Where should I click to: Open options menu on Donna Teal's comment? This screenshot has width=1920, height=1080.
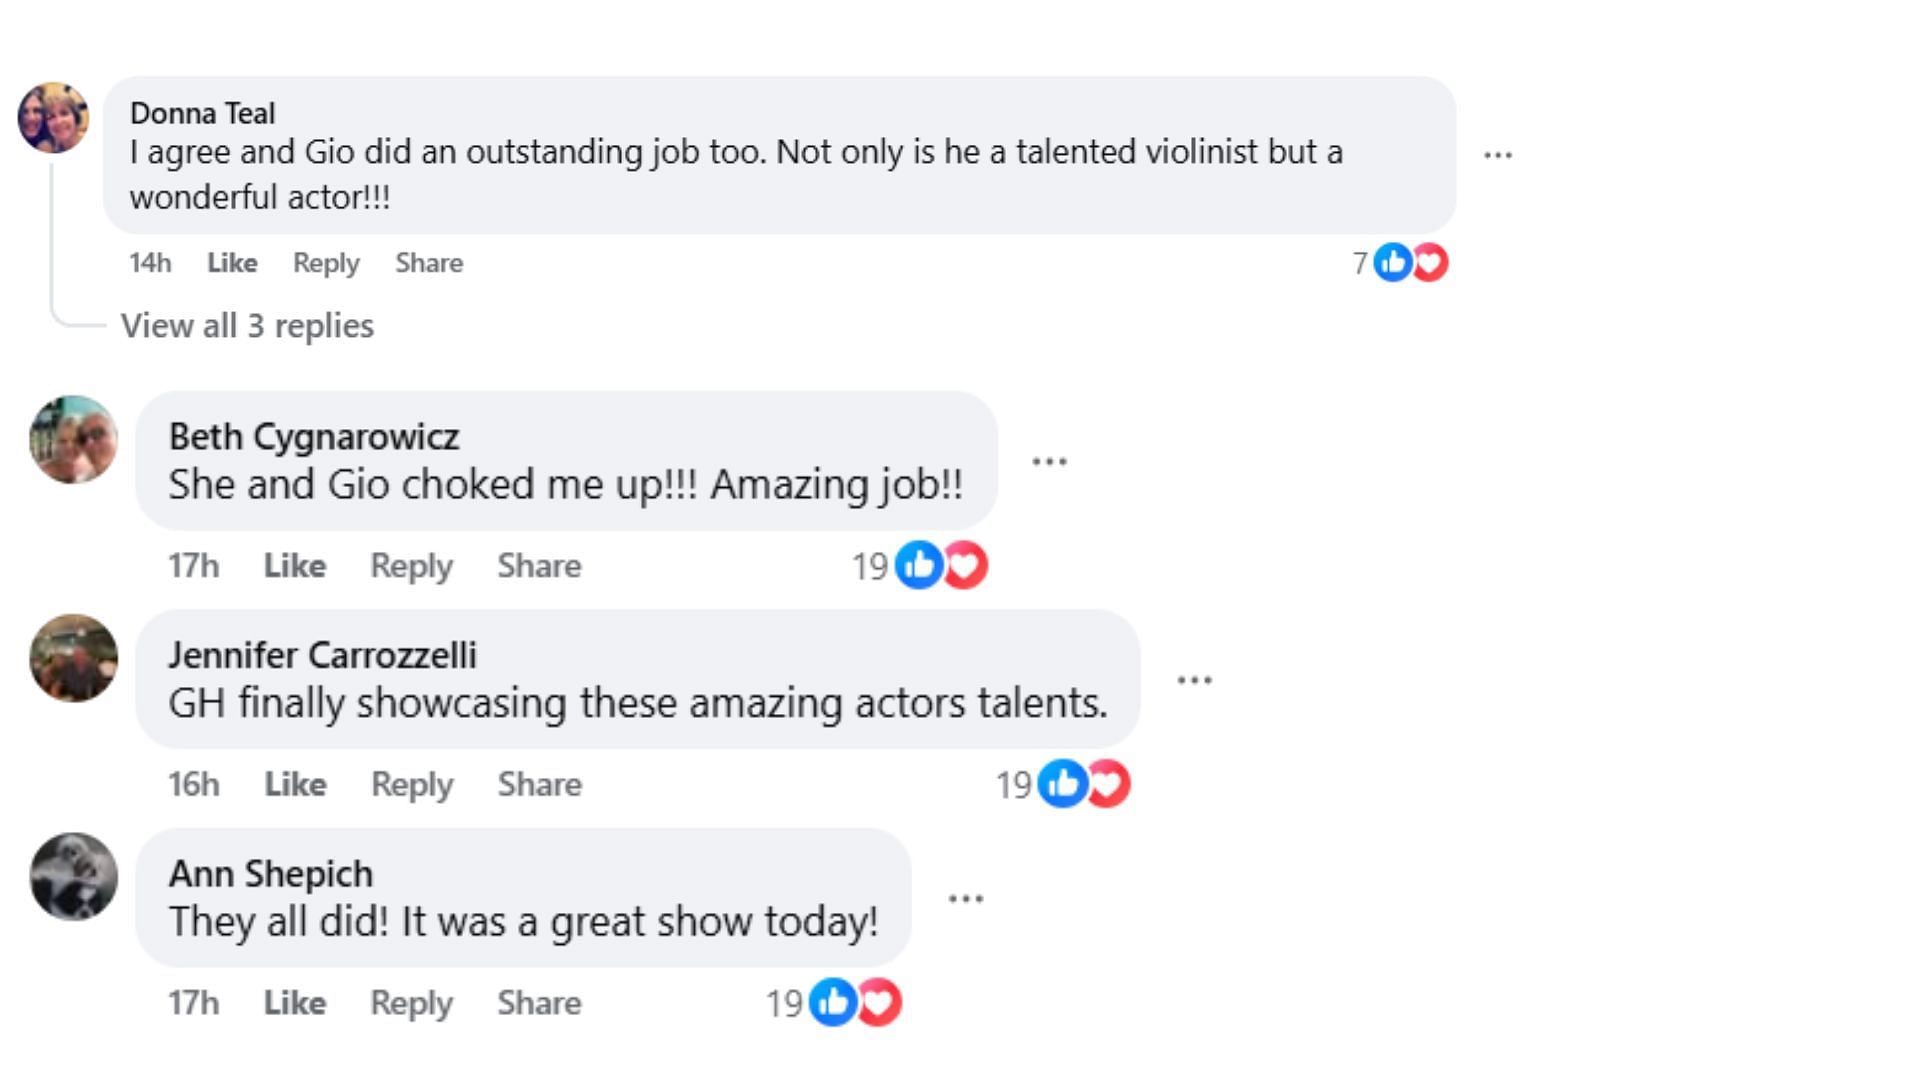point(1497,155)
